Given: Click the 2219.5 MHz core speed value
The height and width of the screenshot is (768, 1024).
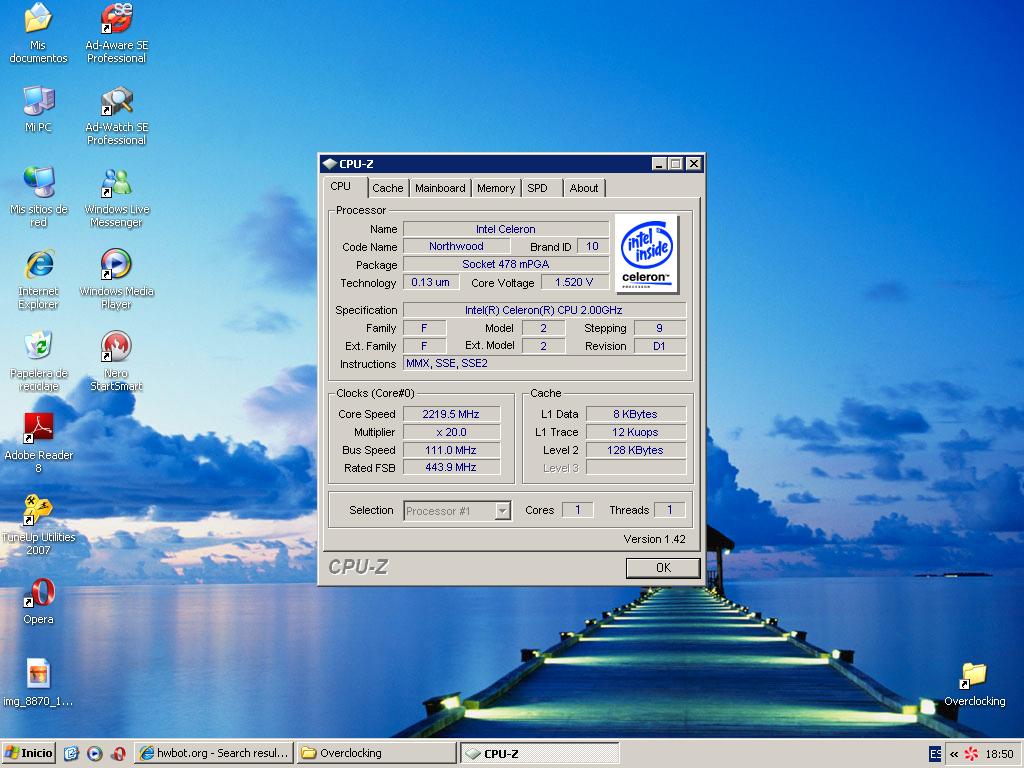Looking at the screenshot, I should [x=451, y=414].
